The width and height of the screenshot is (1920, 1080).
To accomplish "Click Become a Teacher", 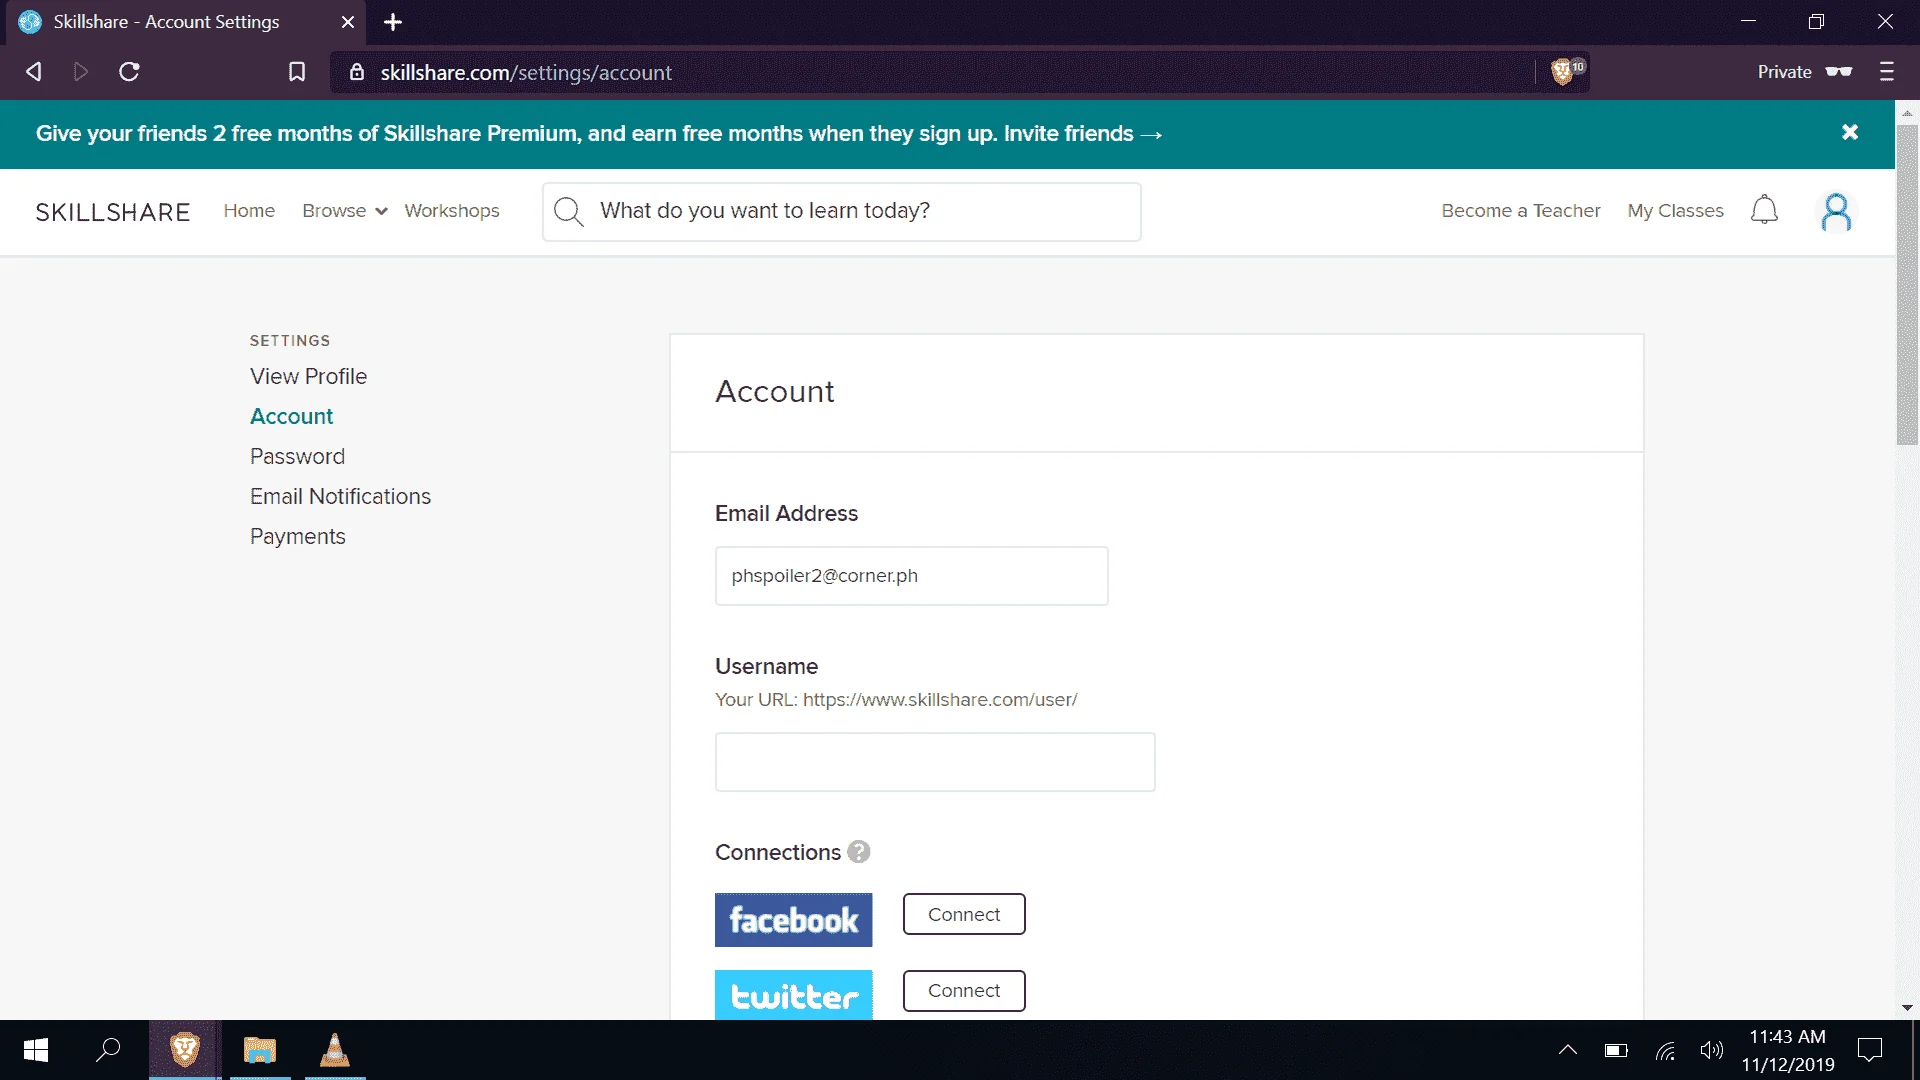I will 1521,211.
